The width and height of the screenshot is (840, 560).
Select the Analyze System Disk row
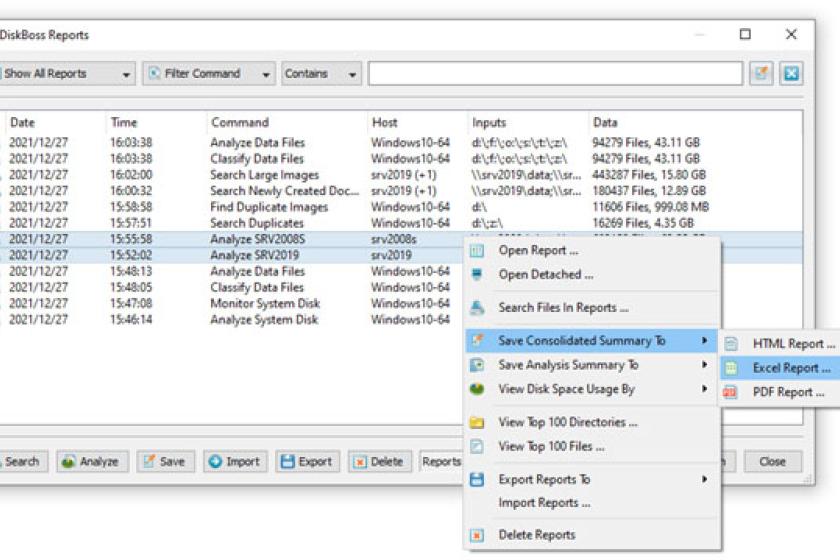click(x=232, y=319)
